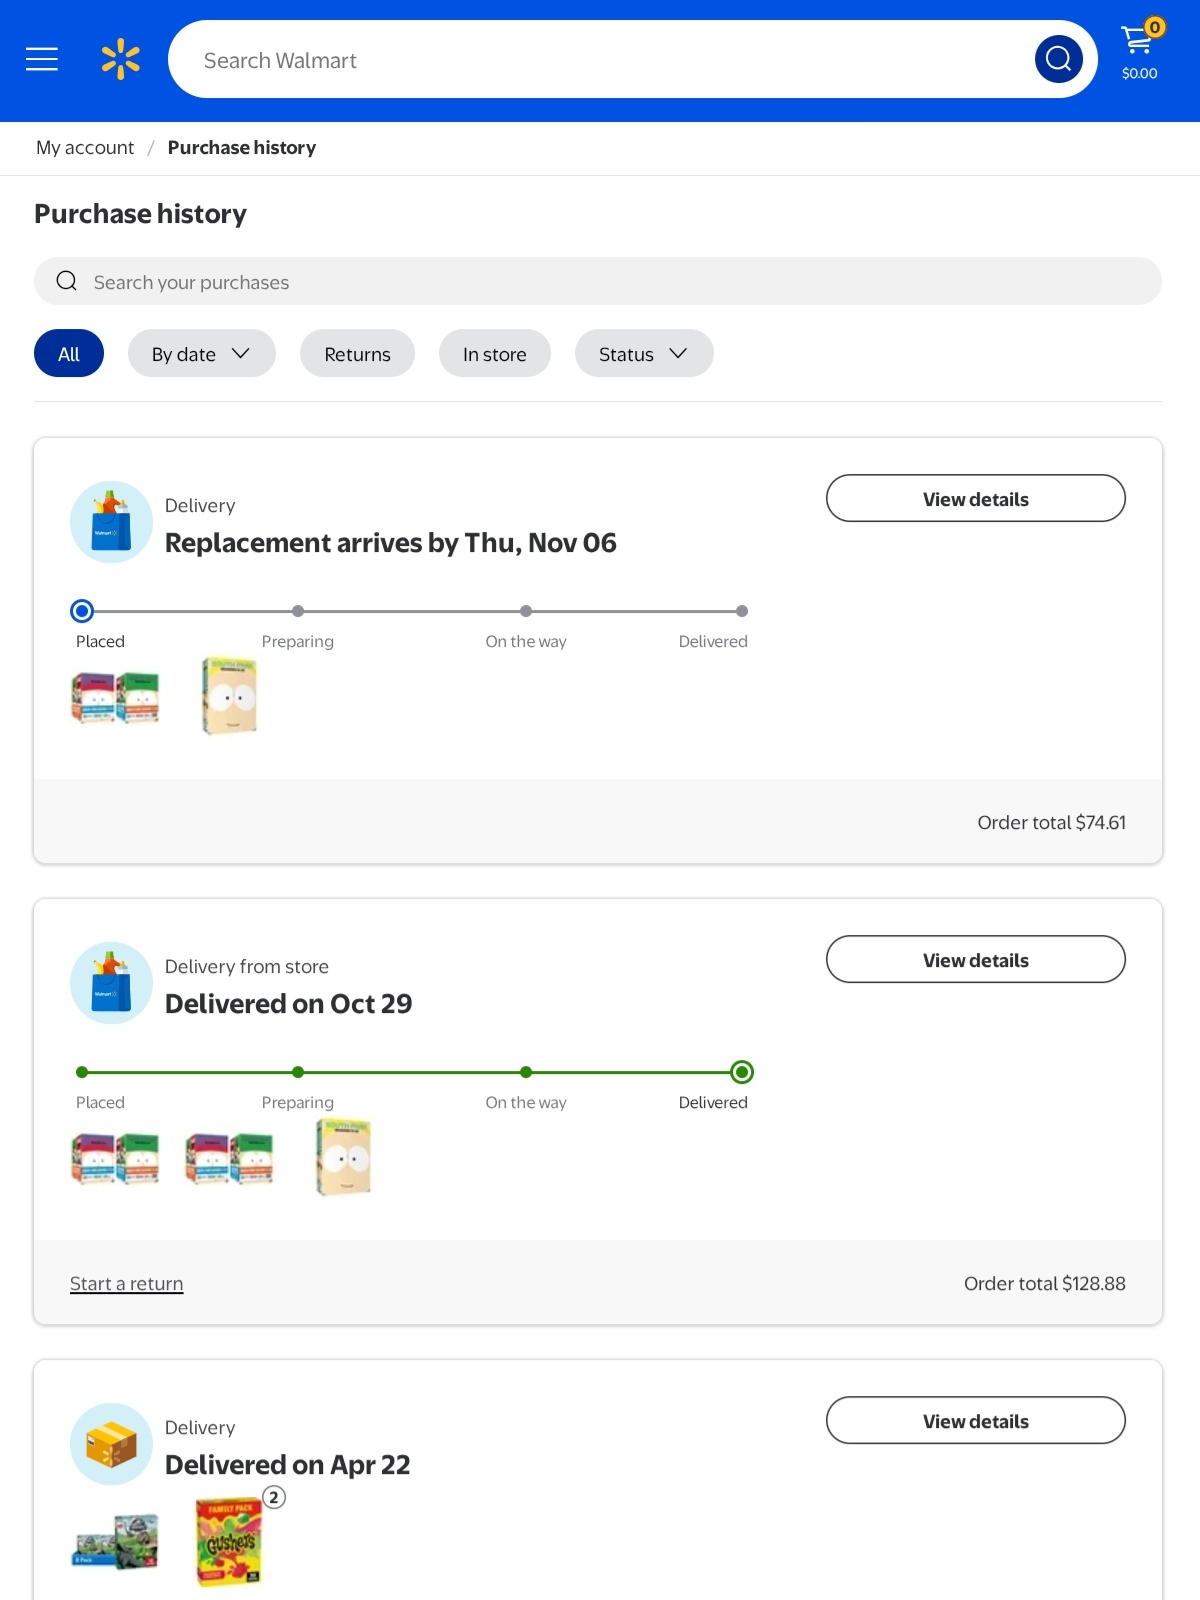Viewport: 1200px width, 1600px height.
Task: Toggle the Returns filter chip
Action: tap(357, 354)
